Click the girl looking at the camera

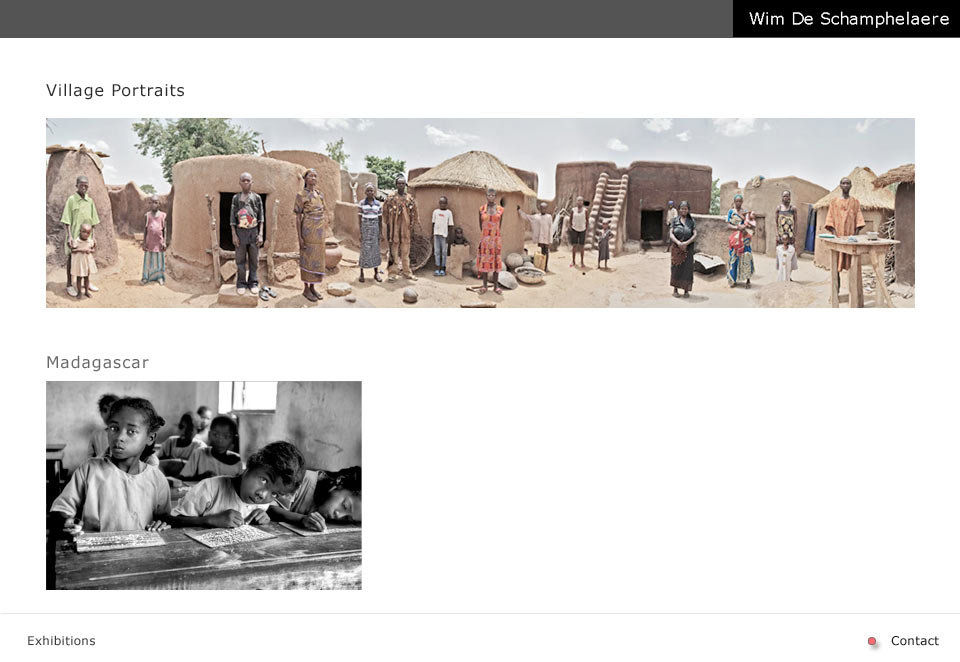[119, 465]
